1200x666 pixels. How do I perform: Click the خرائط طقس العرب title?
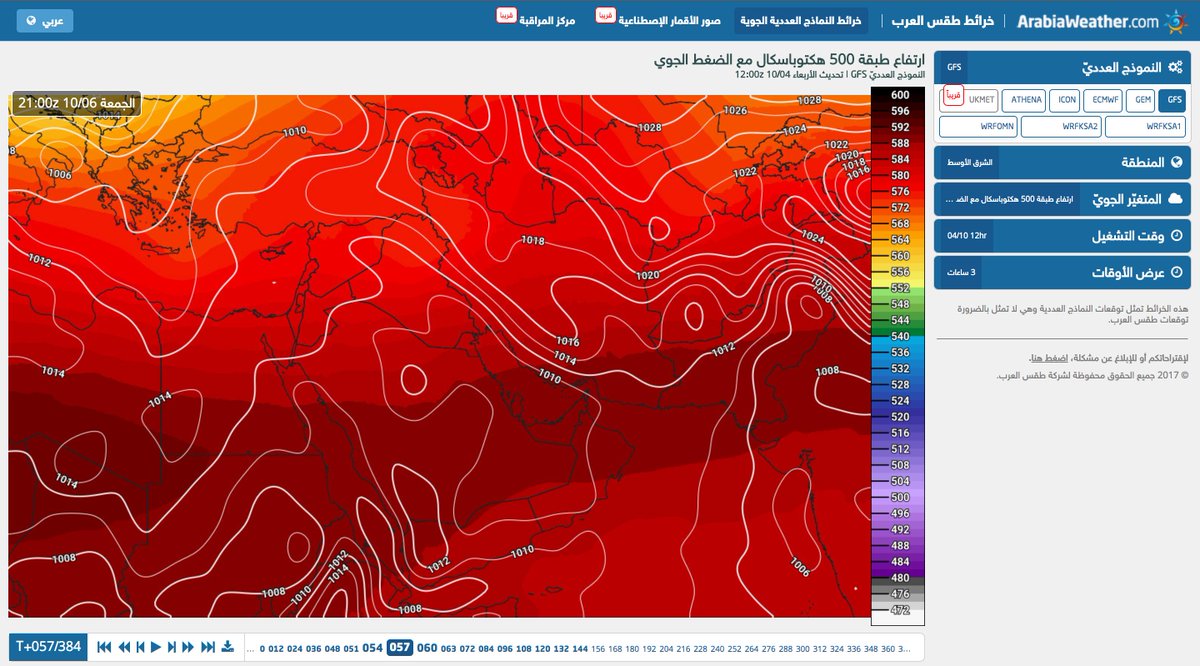pos(941,21)
